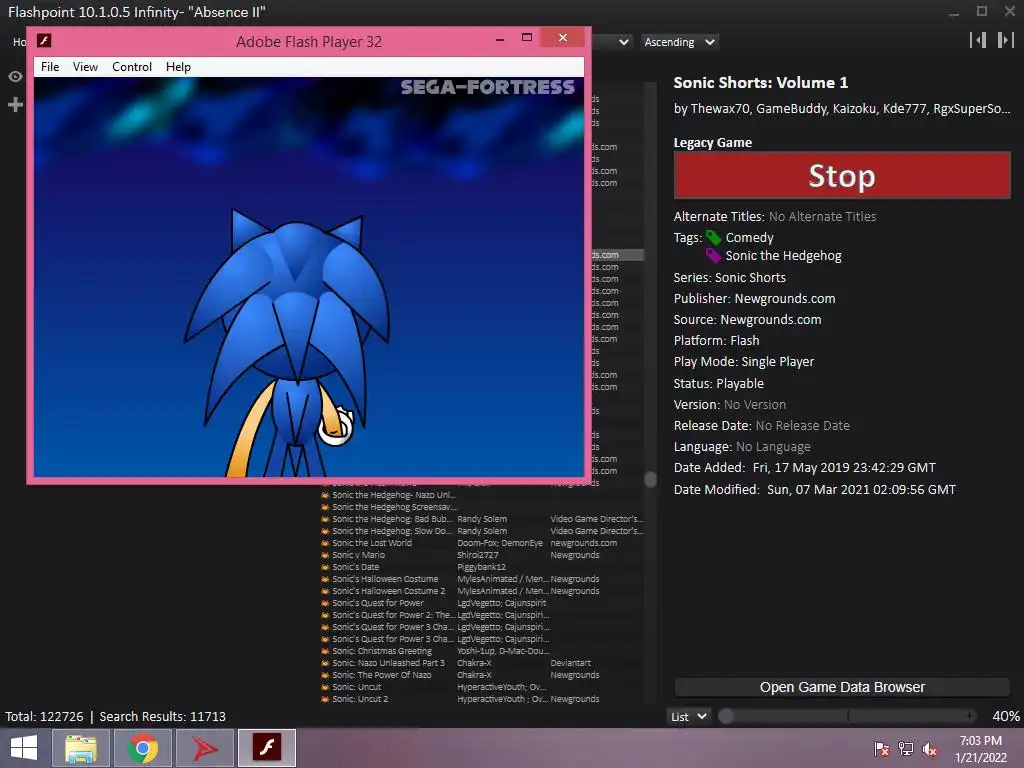Click the plus icon to add playlist
This screenshot has height=768, width=1024.
pyautogui.click(x=15, y=104)
